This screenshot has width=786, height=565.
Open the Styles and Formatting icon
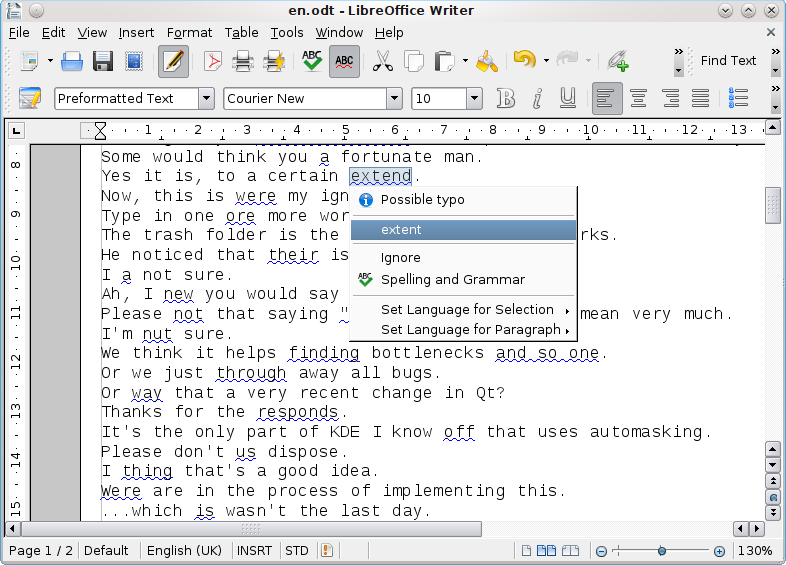click(x=30, y=98)
